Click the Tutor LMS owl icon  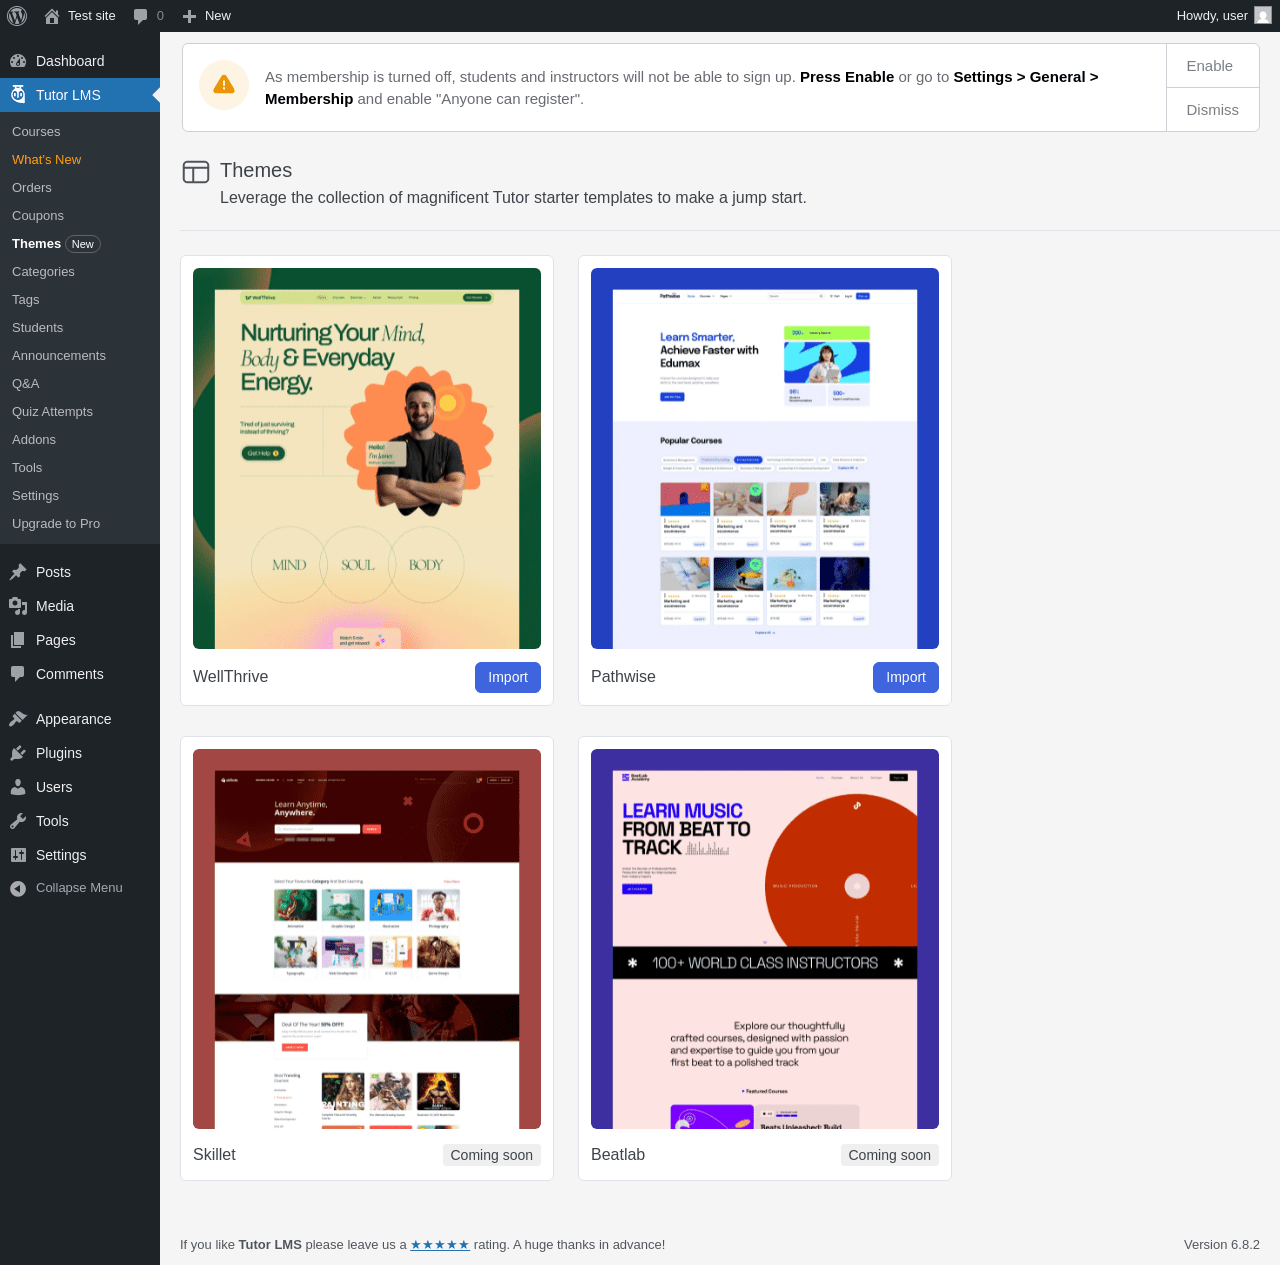(18, 95)
